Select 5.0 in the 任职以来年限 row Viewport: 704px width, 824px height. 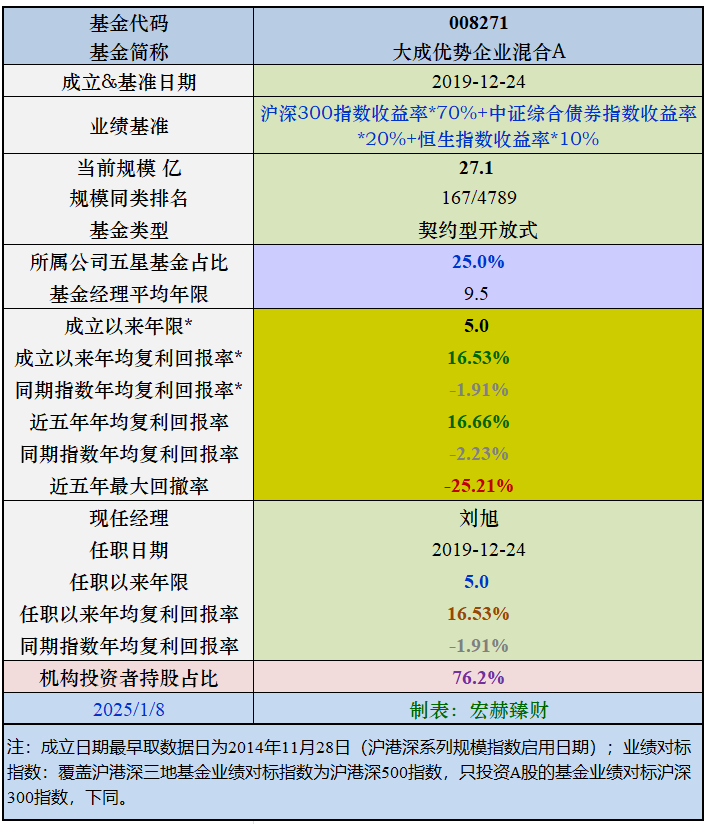click(x=476, y=582)
